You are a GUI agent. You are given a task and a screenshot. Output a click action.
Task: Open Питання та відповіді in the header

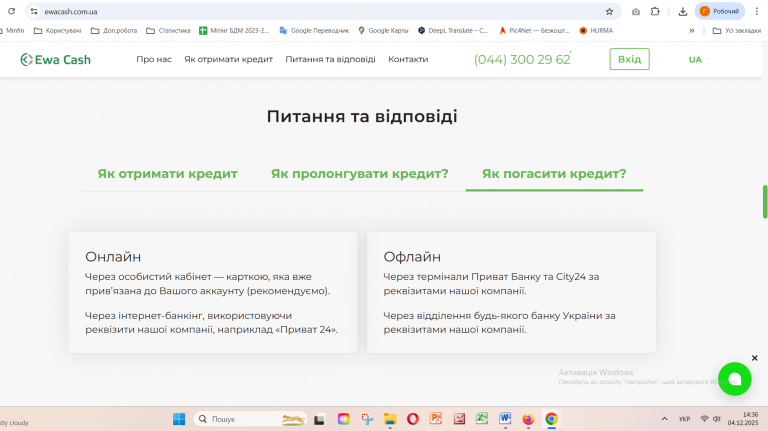(330, 59)
